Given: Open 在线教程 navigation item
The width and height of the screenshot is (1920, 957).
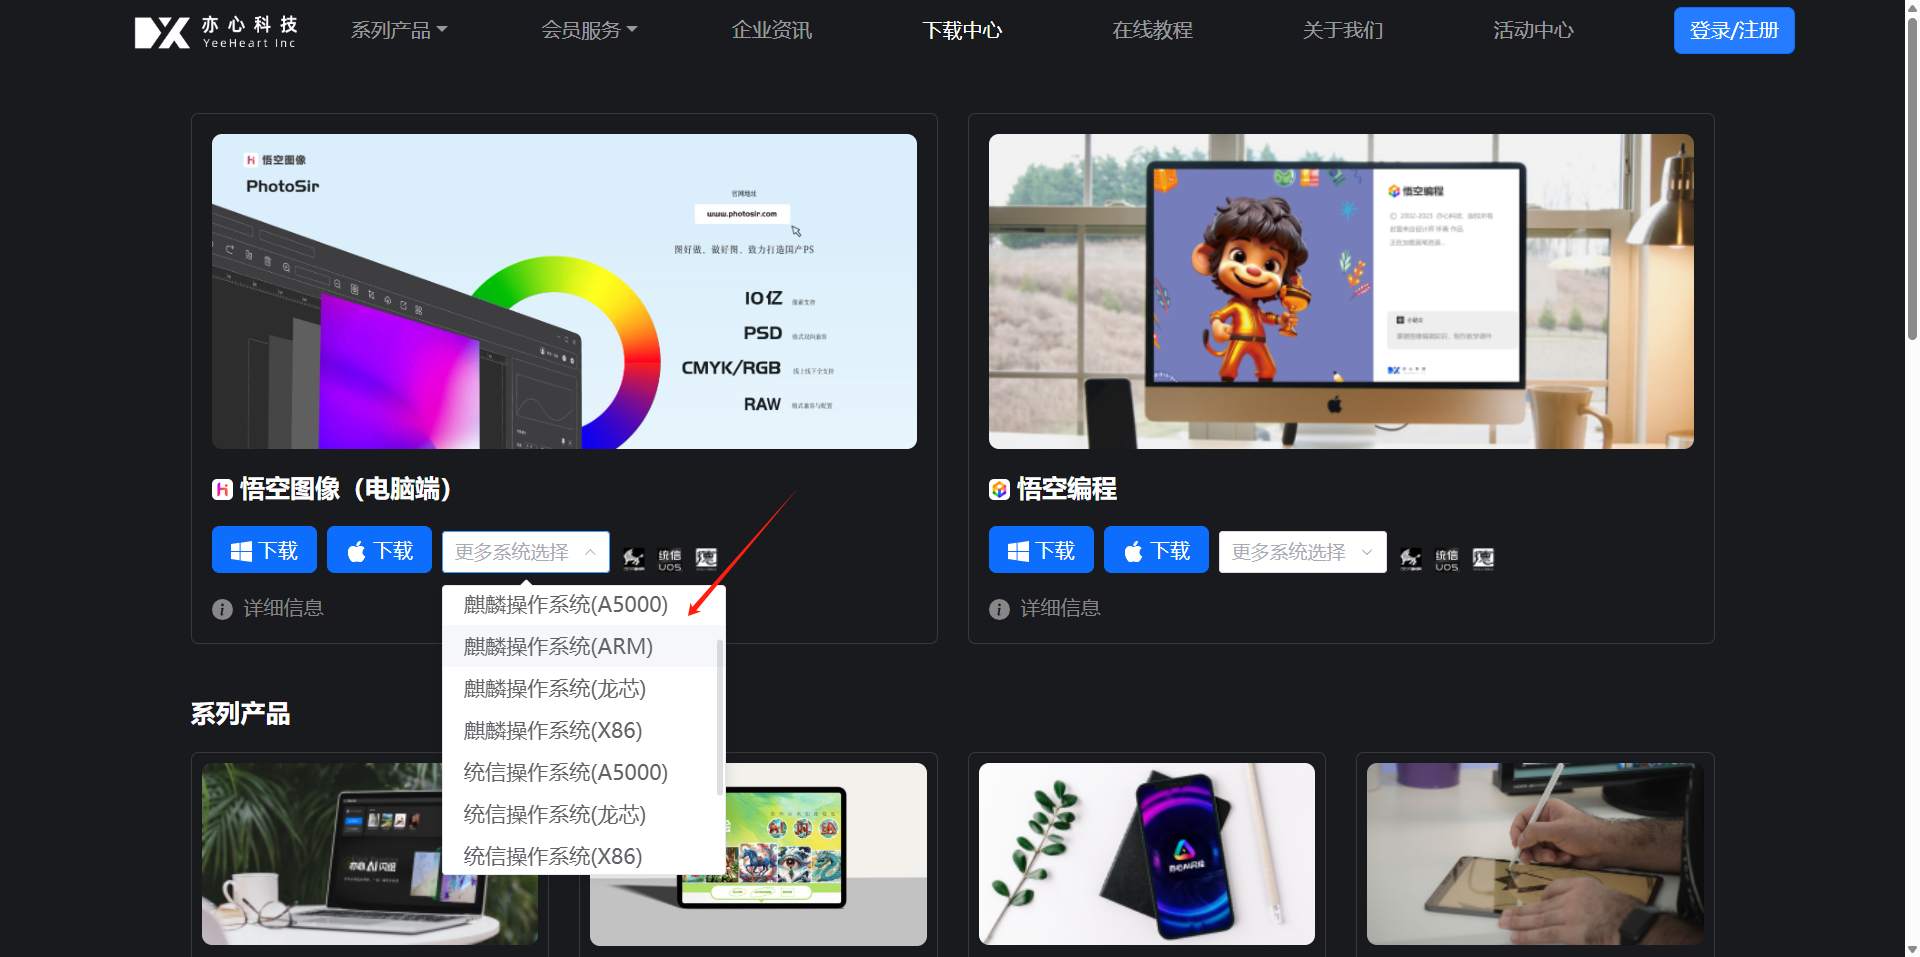Looking at the screenshot, I should point(1152,31).
